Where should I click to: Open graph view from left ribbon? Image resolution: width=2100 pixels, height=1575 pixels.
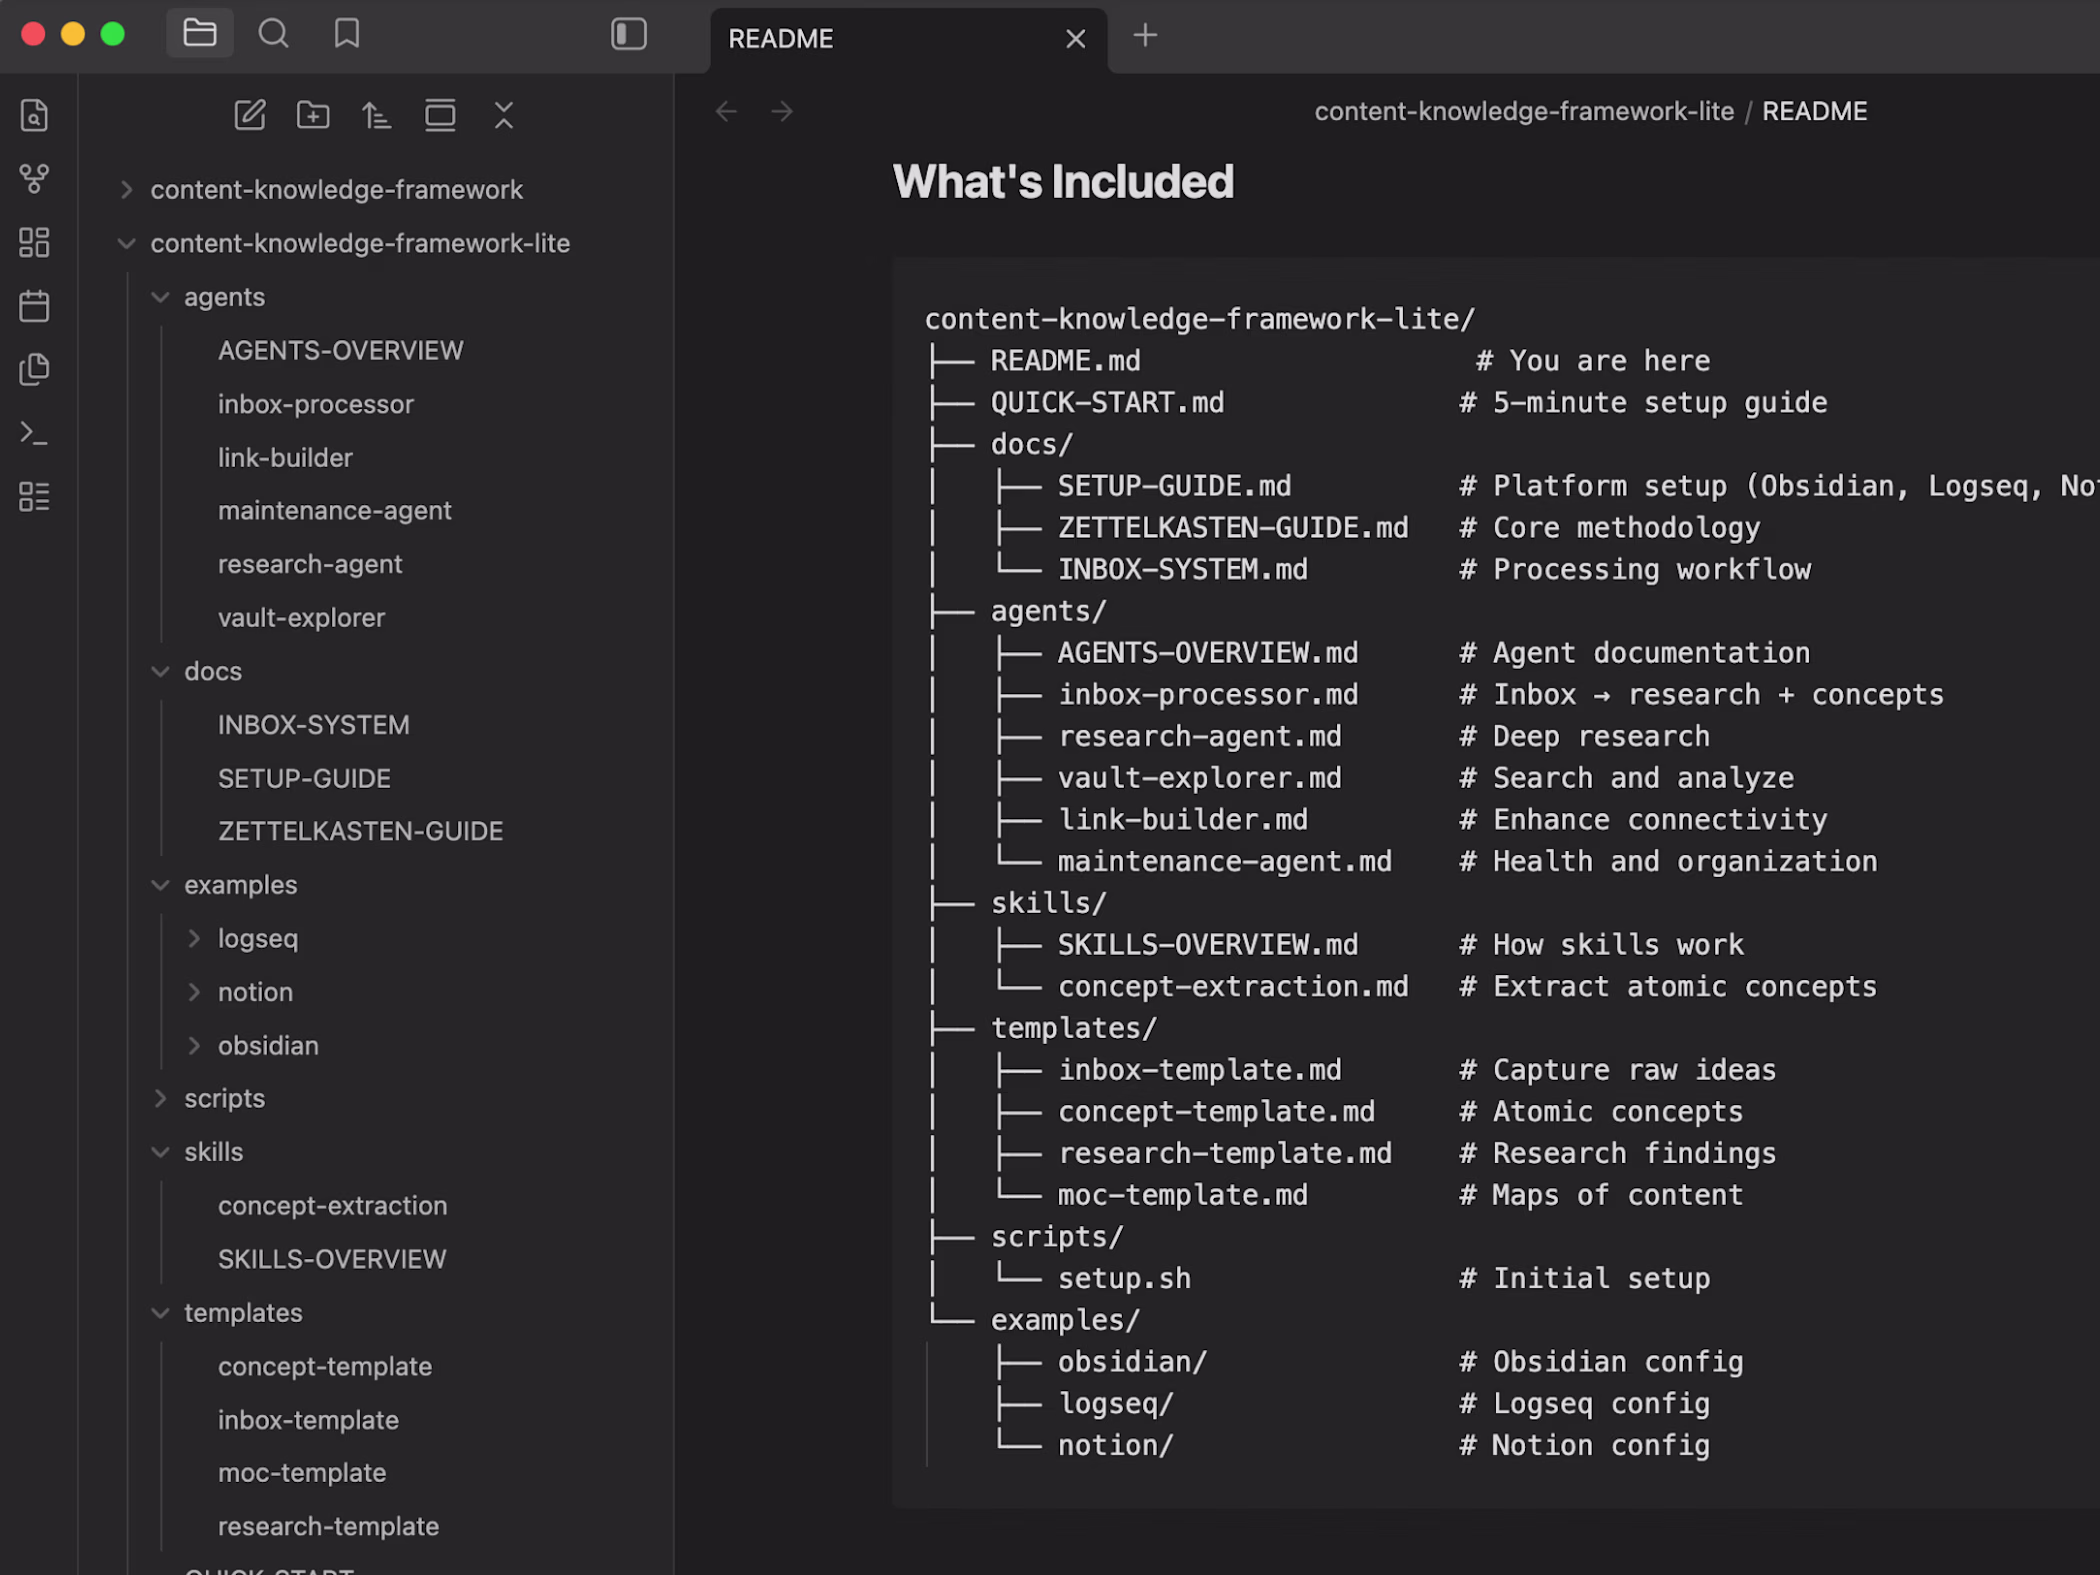tap(34, 179)
